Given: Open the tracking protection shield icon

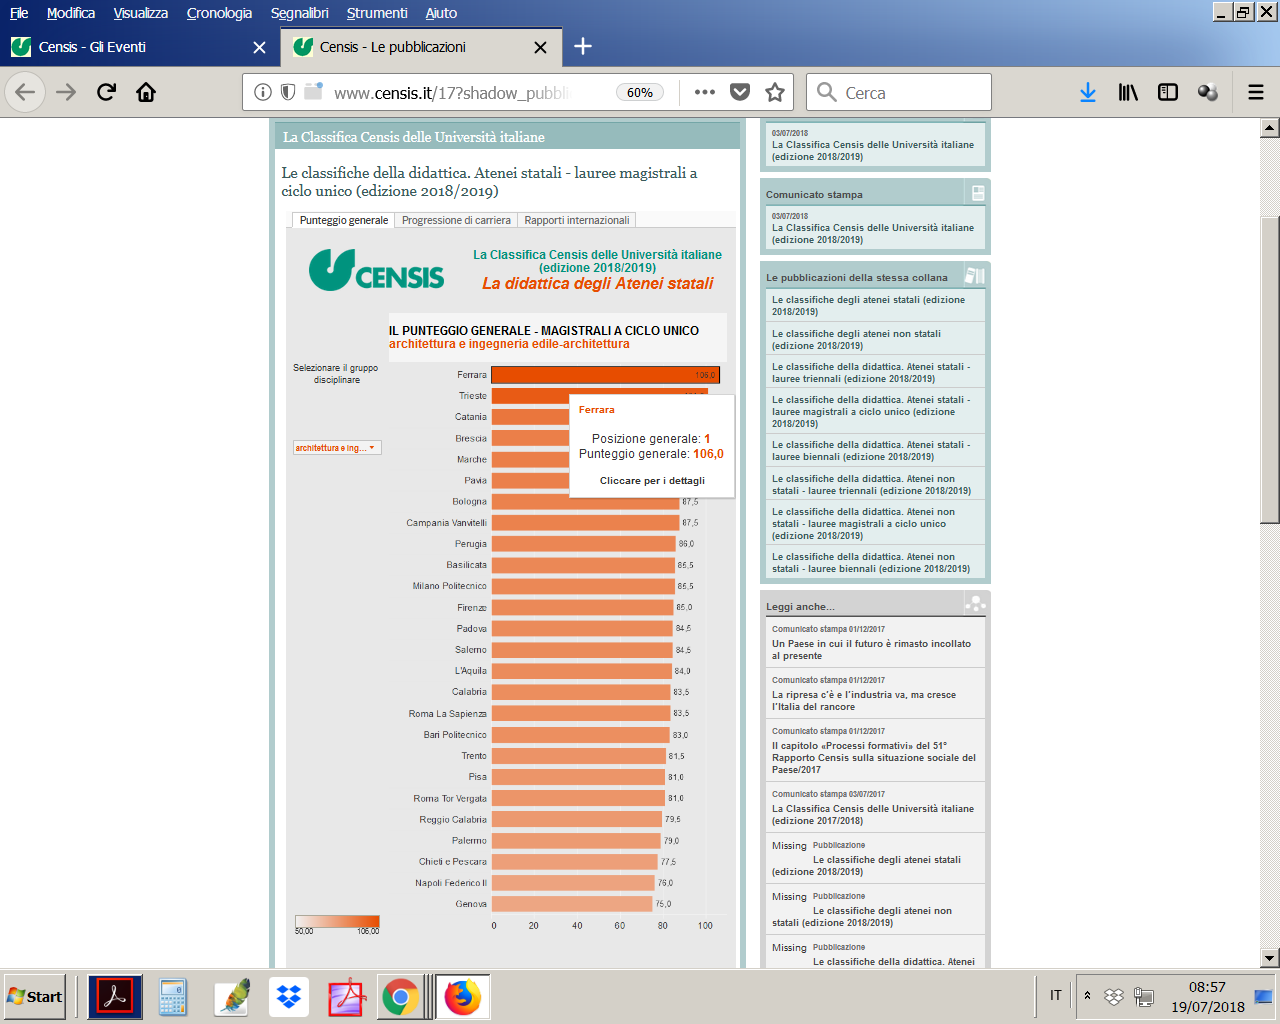Looking at the screenshot, I should pos(288,92).
